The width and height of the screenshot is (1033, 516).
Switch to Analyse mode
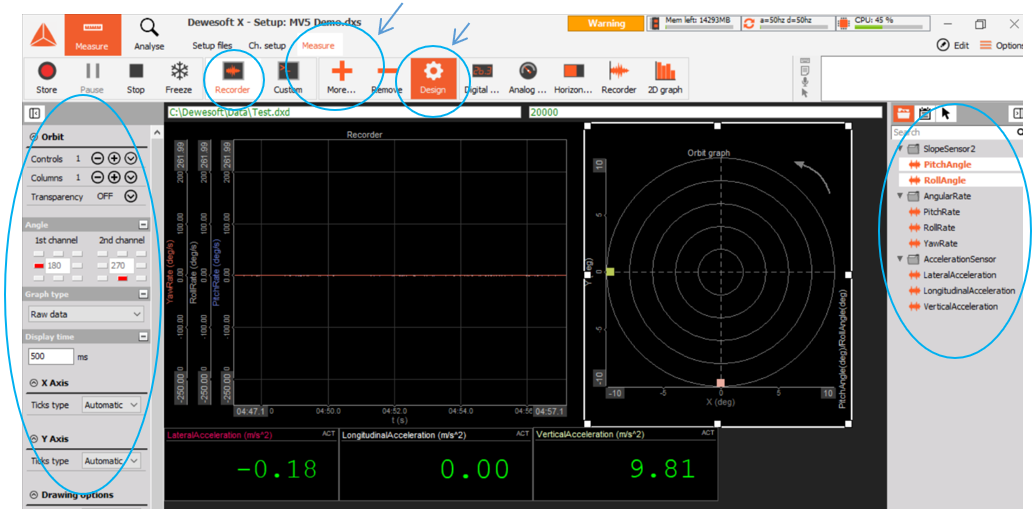(150, 34)
